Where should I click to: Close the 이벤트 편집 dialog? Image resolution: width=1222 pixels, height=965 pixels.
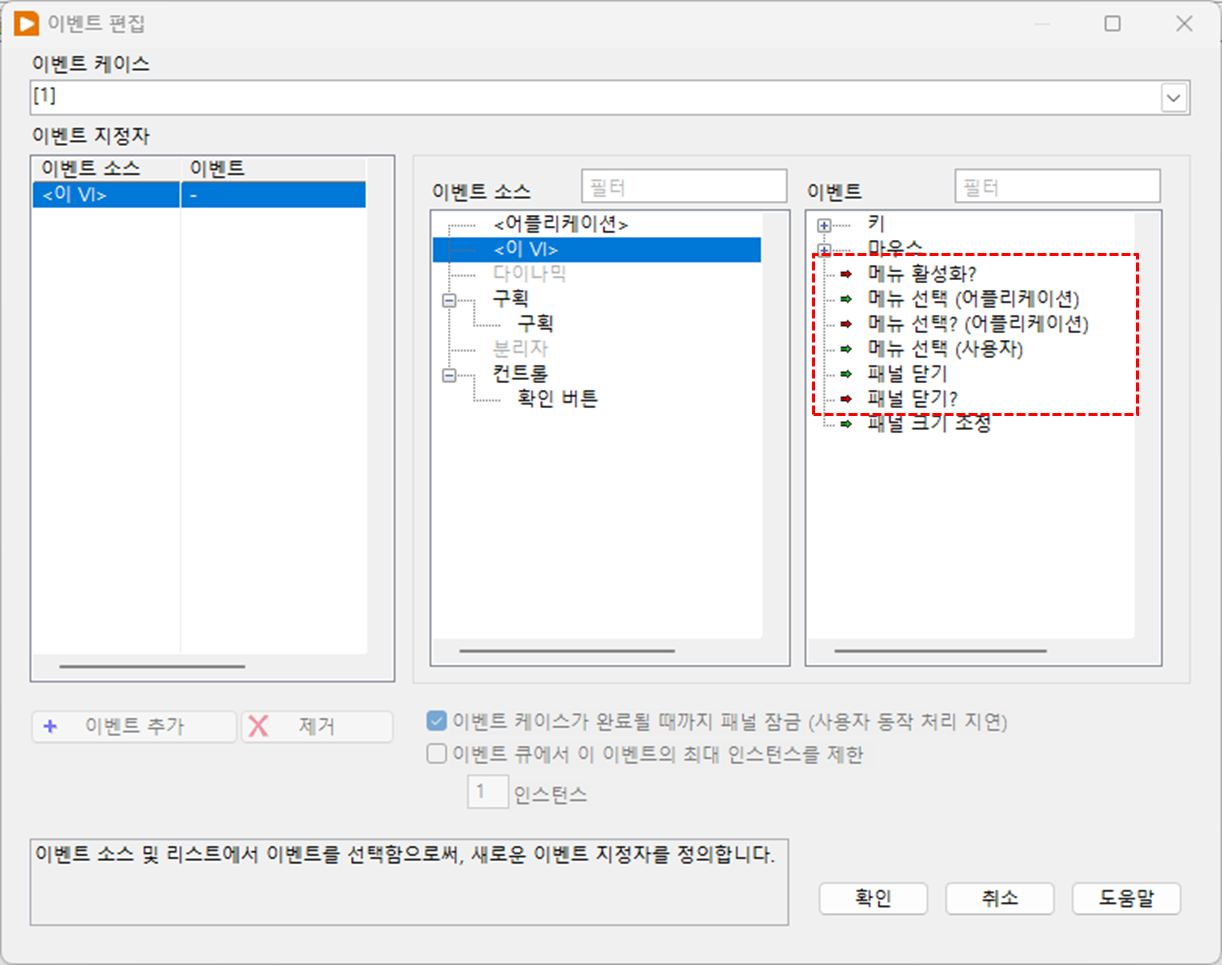tap(1185, 24)
